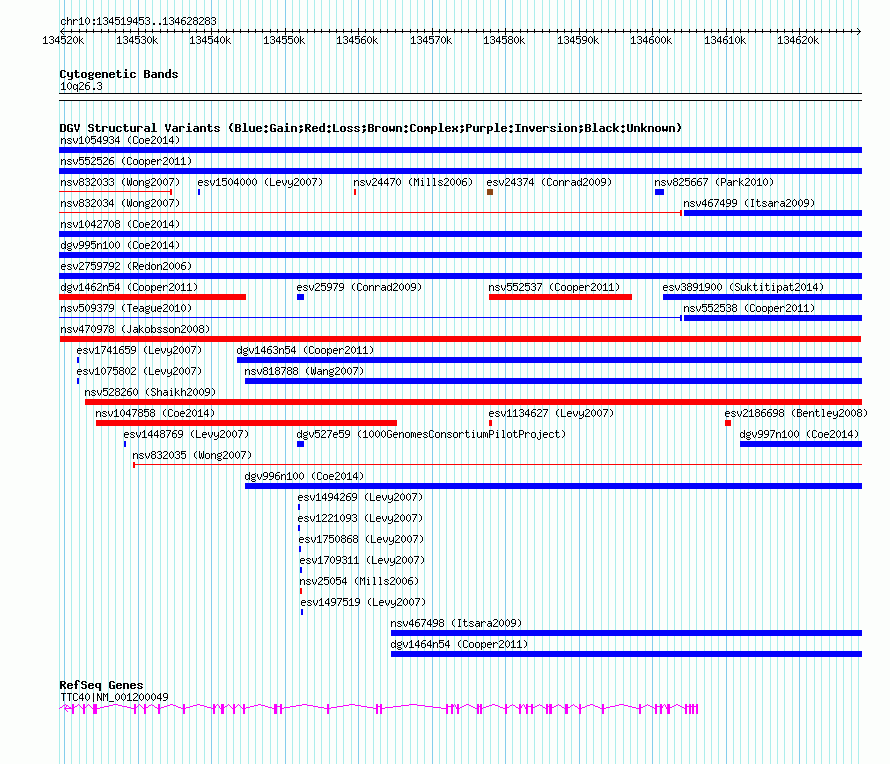Viewport: 890px width, 764px height.
Task: Select nsv25054 (Mills2006) variant
Action: (x=359, y=581)
